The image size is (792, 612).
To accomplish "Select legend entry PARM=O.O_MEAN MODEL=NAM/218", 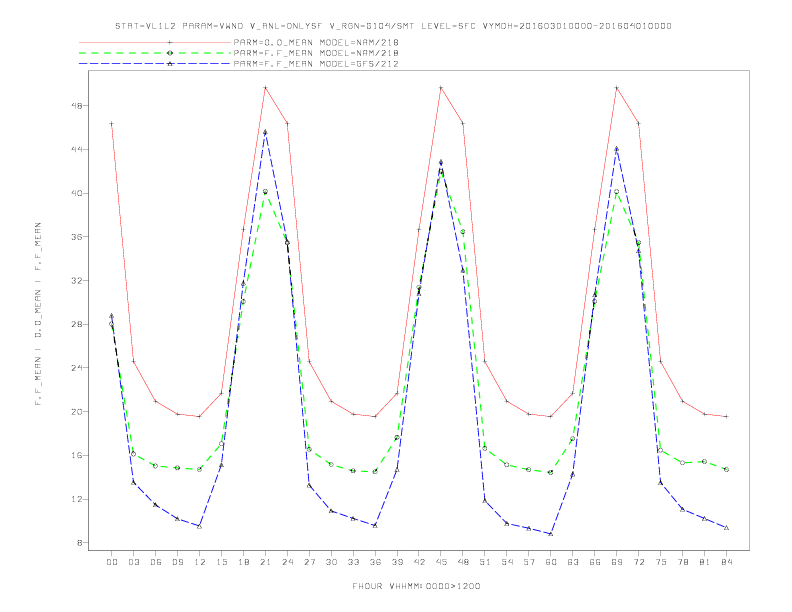I will (316, 42).
